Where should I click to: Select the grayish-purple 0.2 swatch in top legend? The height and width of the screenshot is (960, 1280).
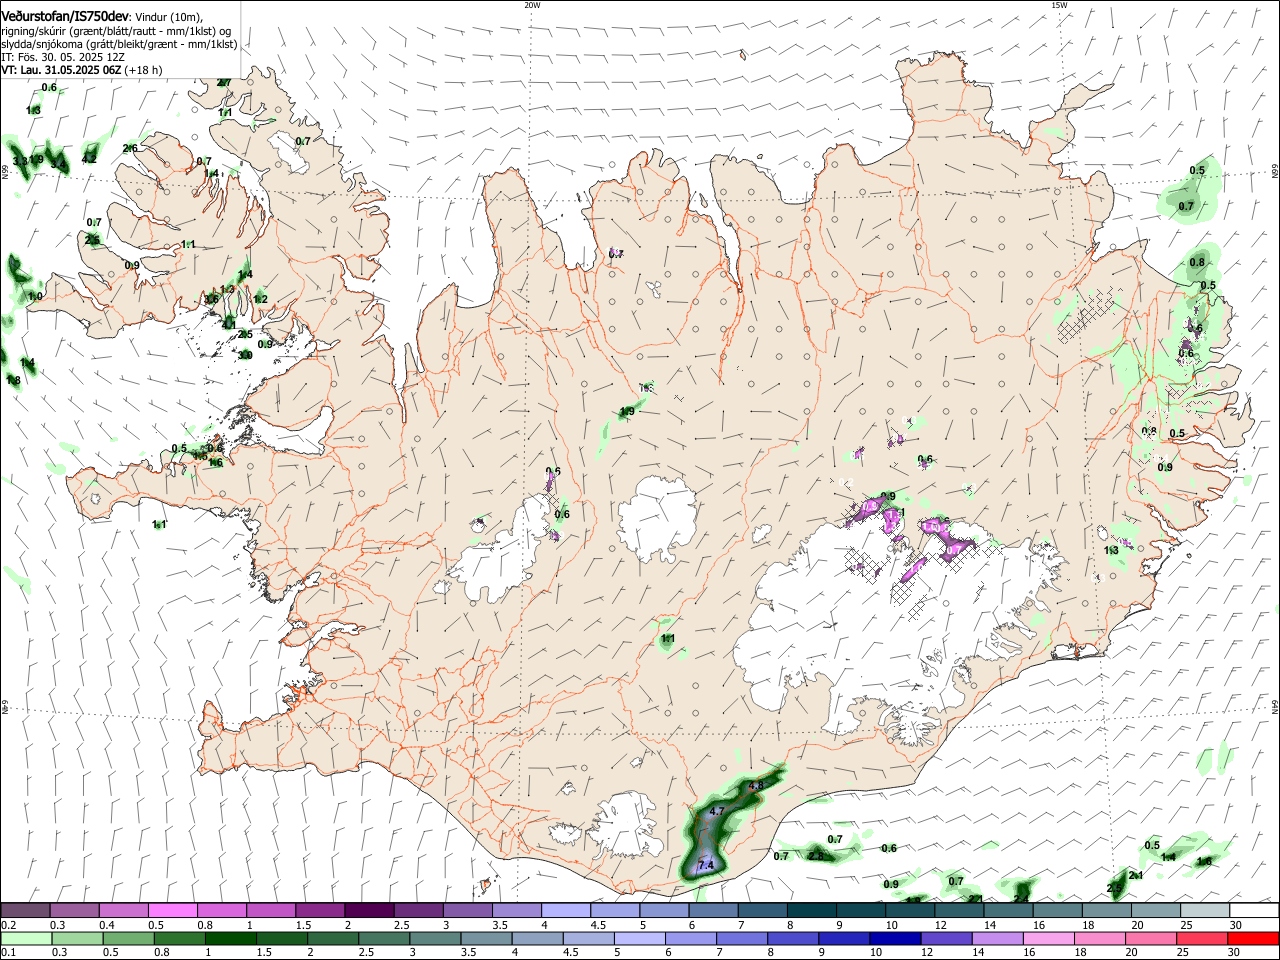(25, 911)
